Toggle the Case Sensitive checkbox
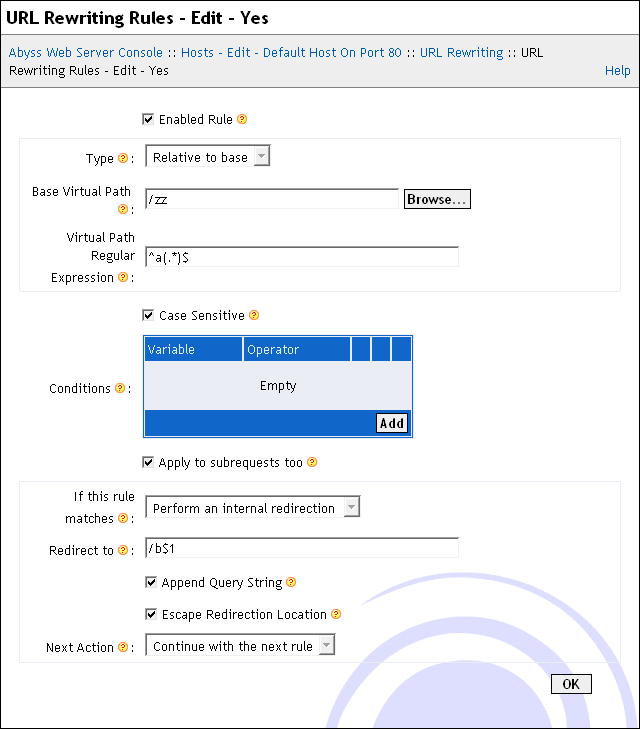Image resolution: width=640 pixels, height=729 pixels. [149, 316]
